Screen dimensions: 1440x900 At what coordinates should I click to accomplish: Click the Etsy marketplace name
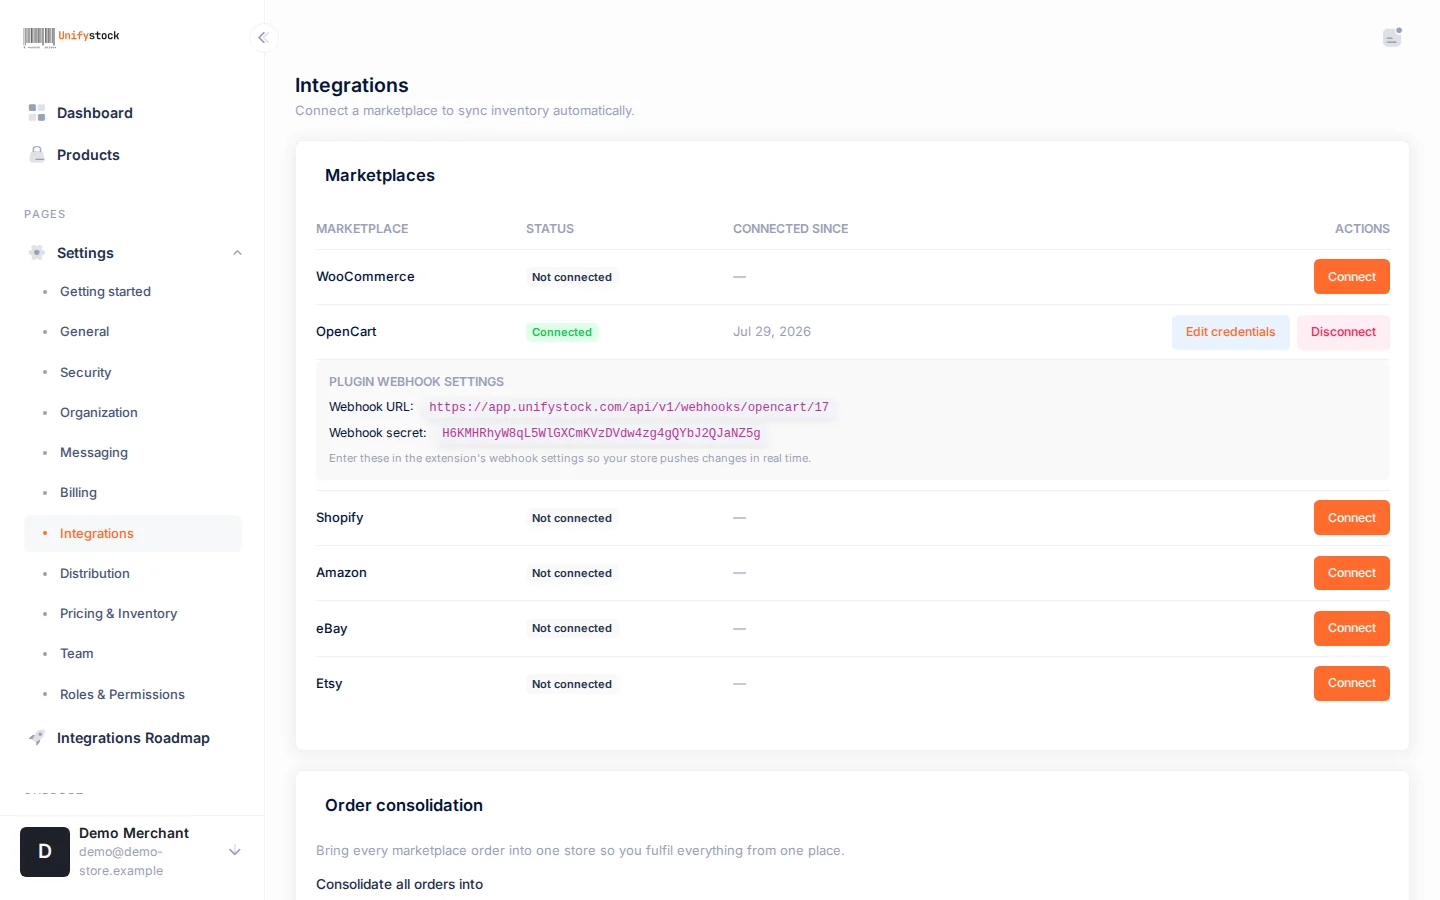[x=329, y=684]
